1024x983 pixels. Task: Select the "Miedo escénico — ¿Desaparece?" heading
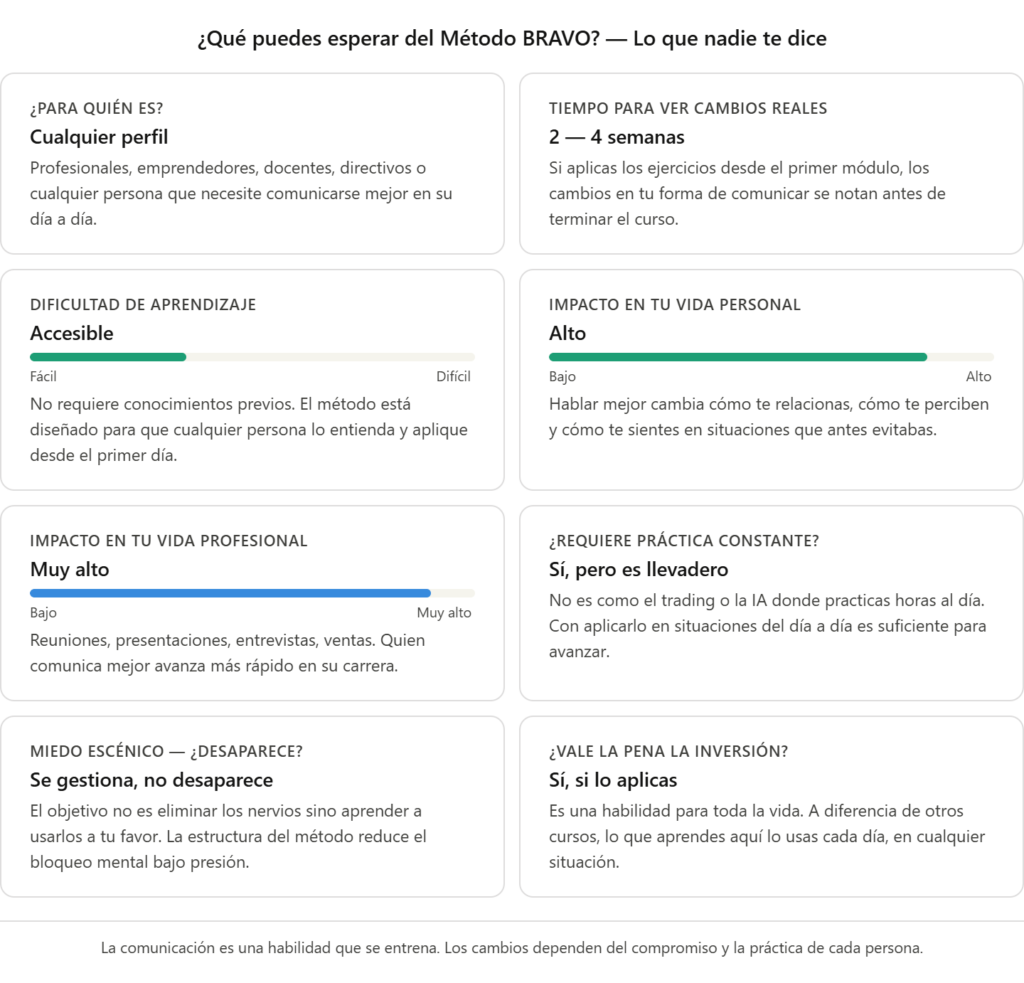pyautogui.click(x=166, y=751)
